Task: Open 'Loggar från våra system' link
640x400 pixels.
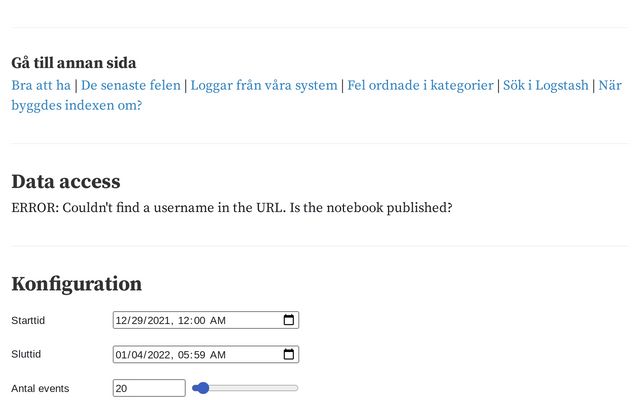Action: 264,85
